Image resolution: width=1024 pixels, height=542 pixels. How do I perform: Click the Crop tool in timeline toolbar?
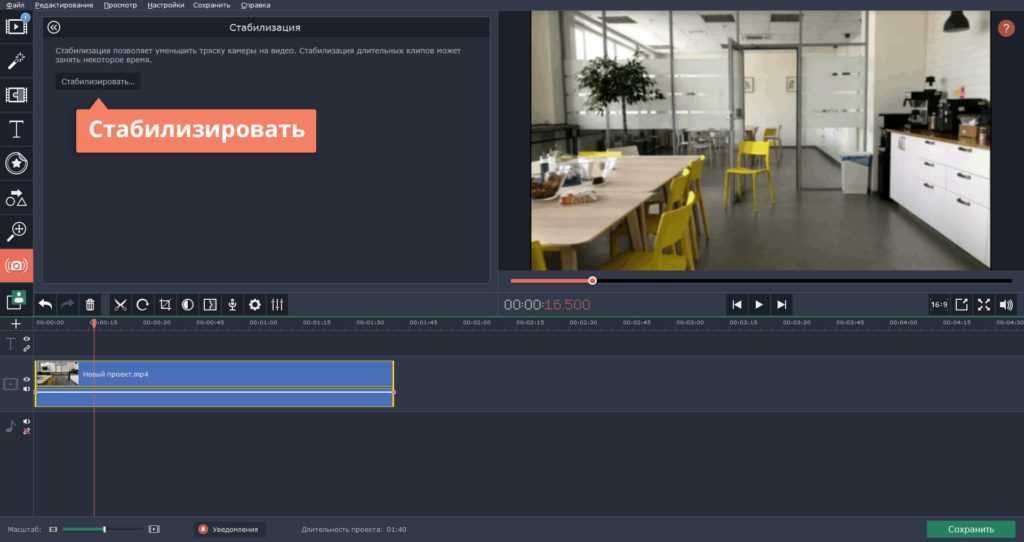click(165, 305)
